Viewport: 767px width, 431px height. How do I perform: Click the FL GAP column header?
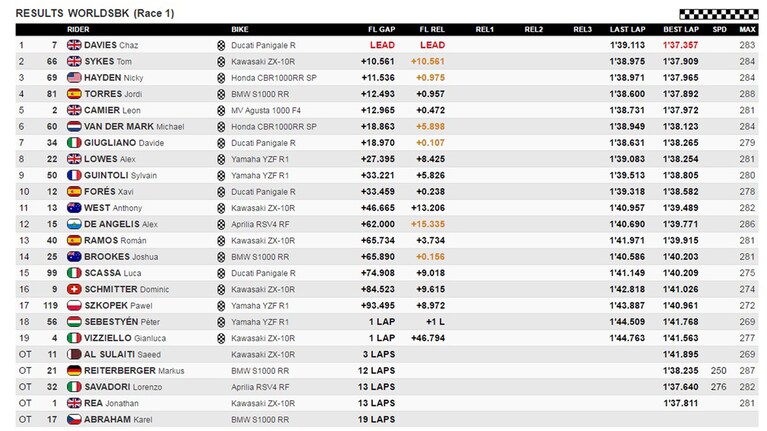(x=382, y=29)
